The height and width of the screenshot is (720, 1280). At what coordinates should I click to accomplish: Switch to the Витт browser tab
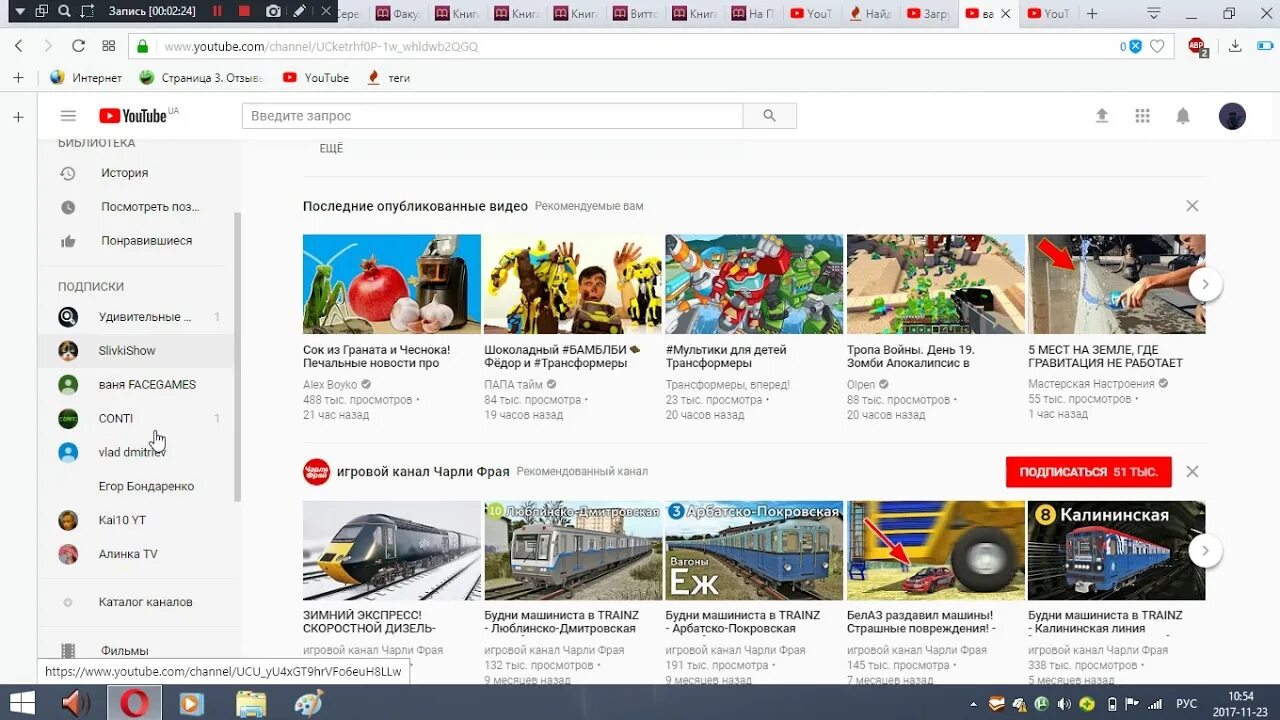coord(637,13)
